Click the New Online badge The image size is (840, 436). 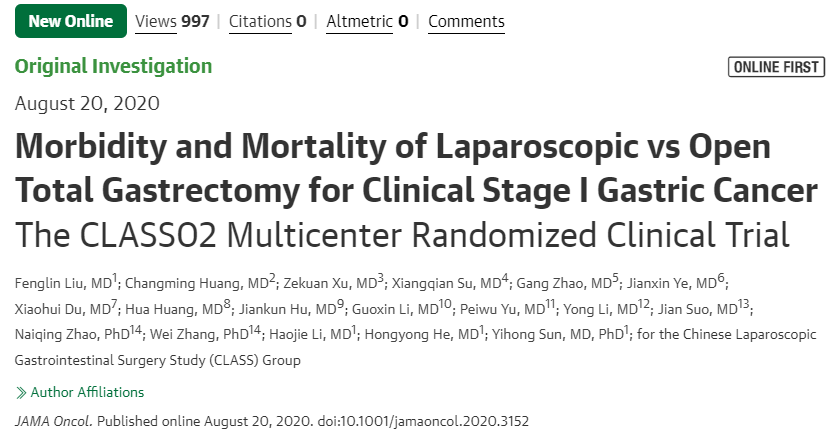(70, 21)
